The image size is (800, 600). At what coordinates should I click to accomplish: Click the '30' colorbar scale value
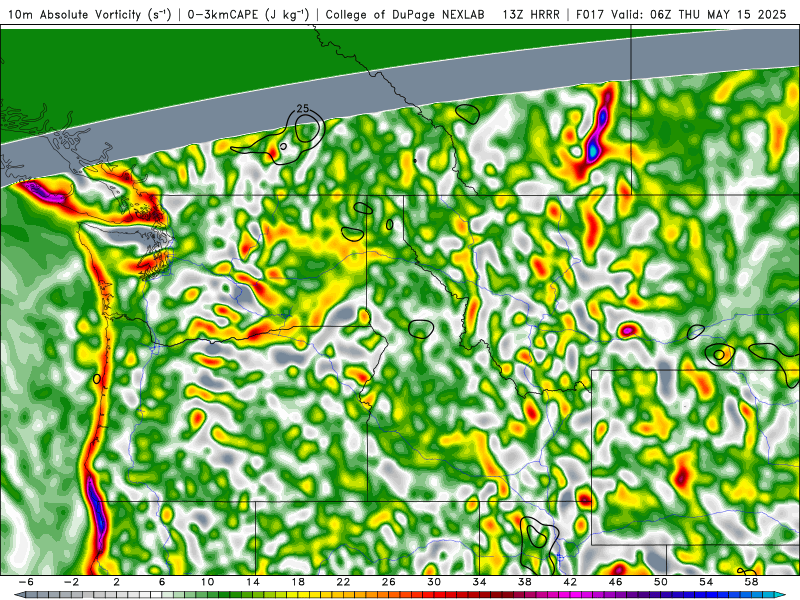coord(434,582)
